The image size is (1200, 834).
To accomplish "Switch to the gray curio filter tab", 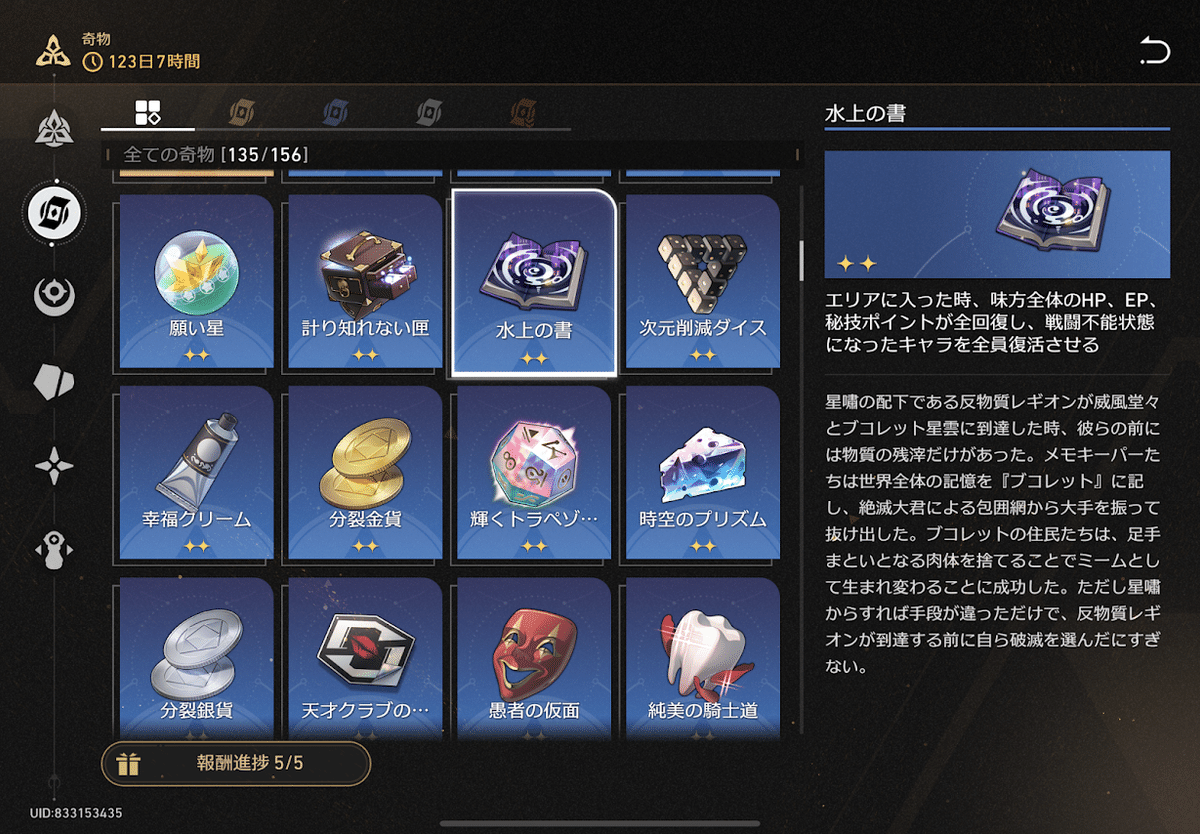I will click(x=429, y=111).
